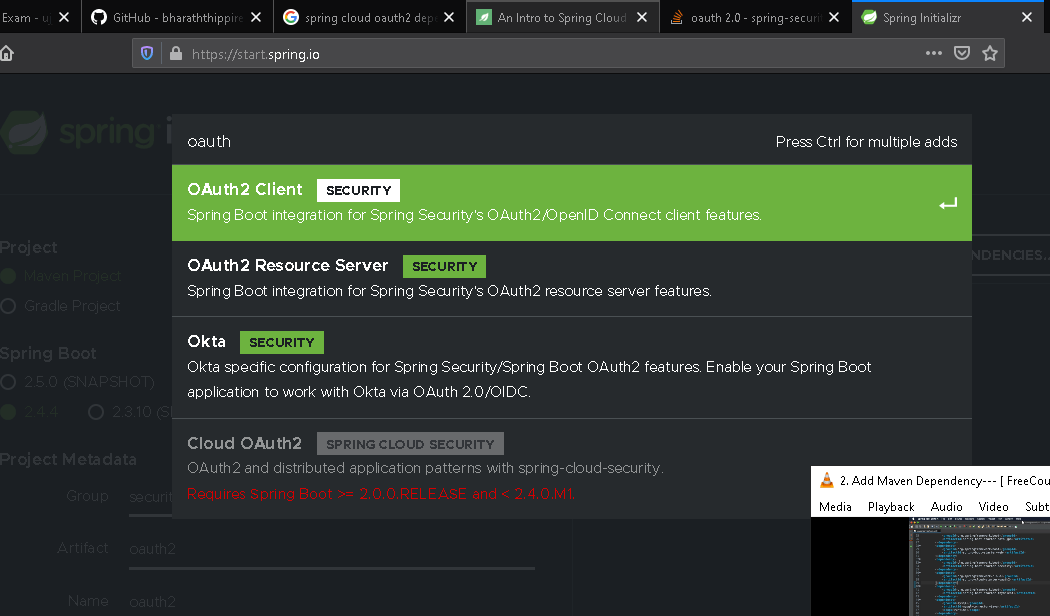1050x616 pixels.
Task: Select the 2.3.10 Spring Boot version
Action: coord(96,412)
